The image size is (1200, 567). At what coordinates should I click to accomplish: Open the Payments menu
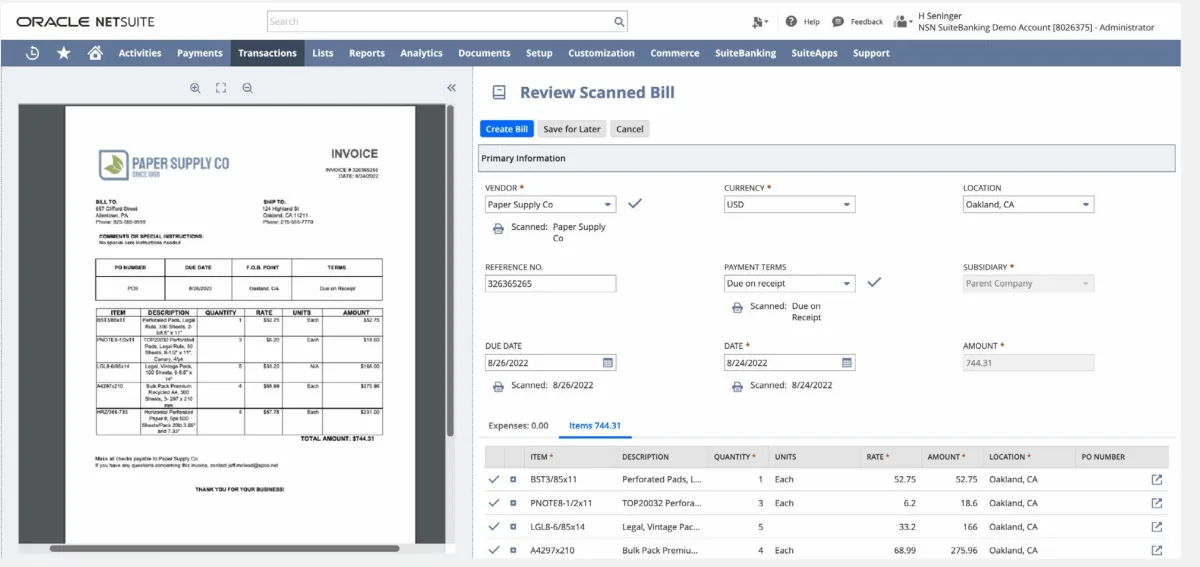(x=200, y=53)
